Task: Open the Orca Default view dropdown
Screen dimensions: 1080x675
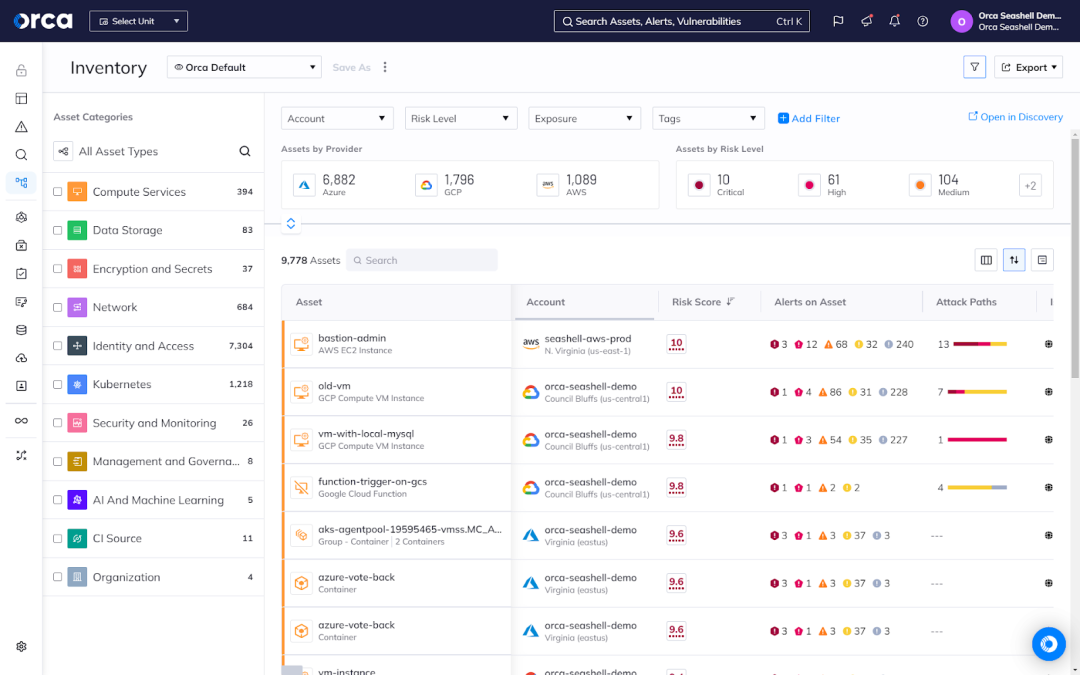Action: (245, 67)
